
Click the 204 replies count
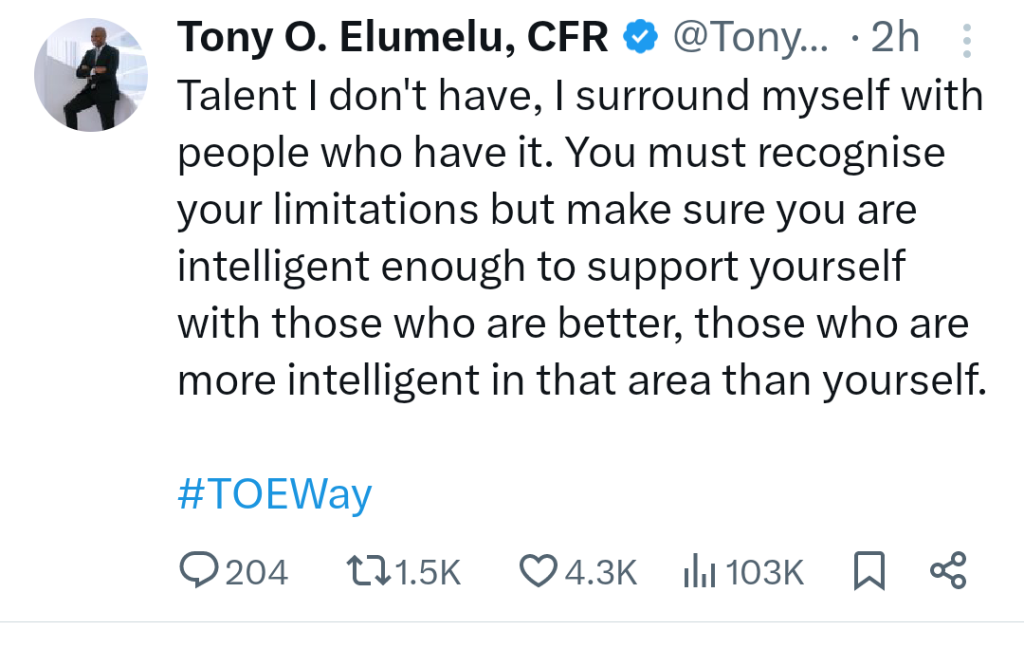pos(256,572)
